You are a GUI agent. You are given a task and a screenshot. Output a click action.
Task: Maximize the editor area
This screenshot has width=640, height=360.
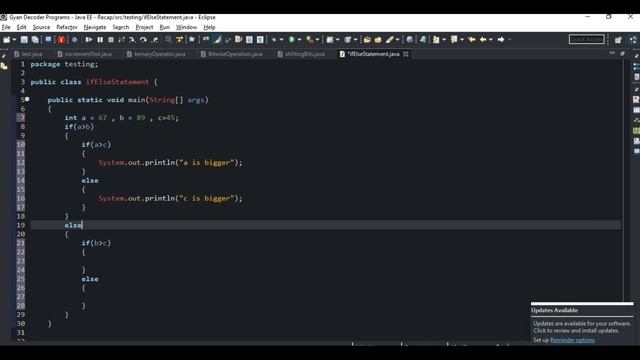pyautogui.click(x=622, y=53)
